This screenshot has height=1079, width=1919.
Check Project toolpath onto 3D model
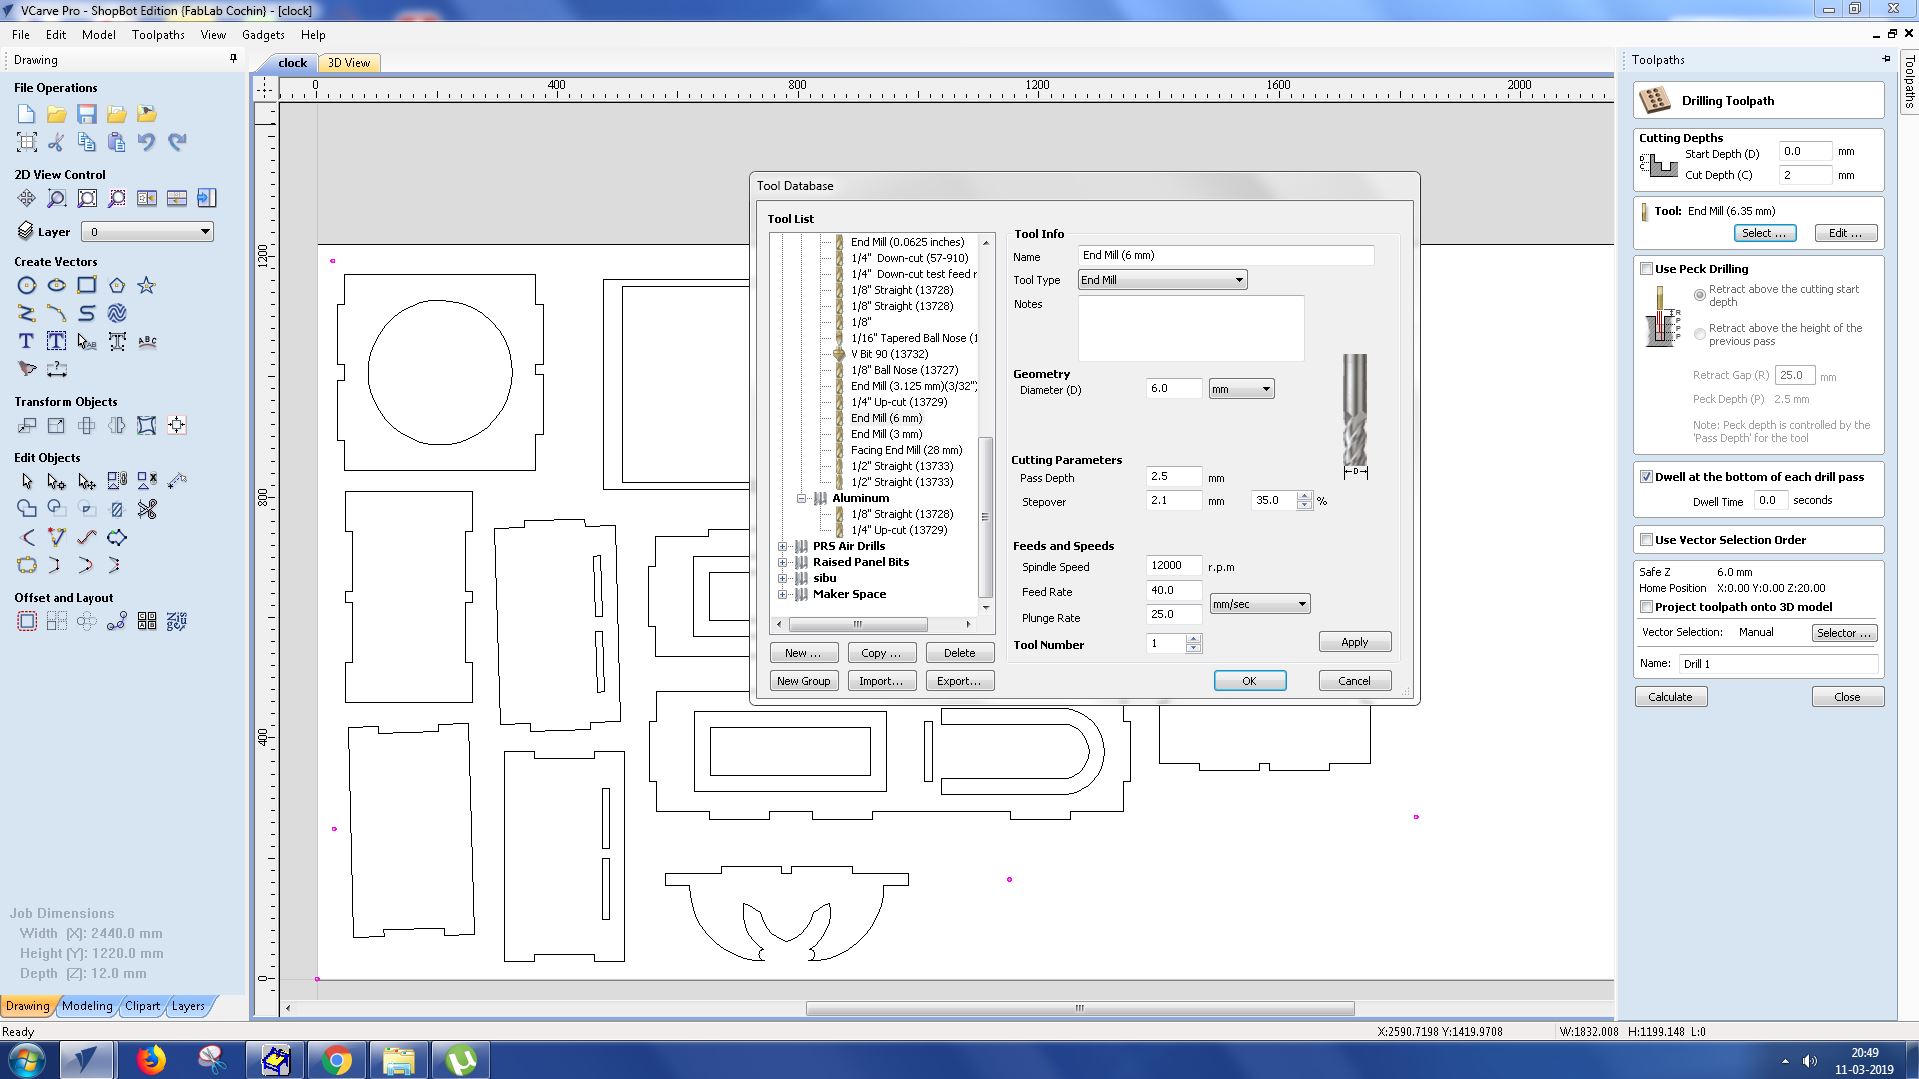(x=1646, y=607)
